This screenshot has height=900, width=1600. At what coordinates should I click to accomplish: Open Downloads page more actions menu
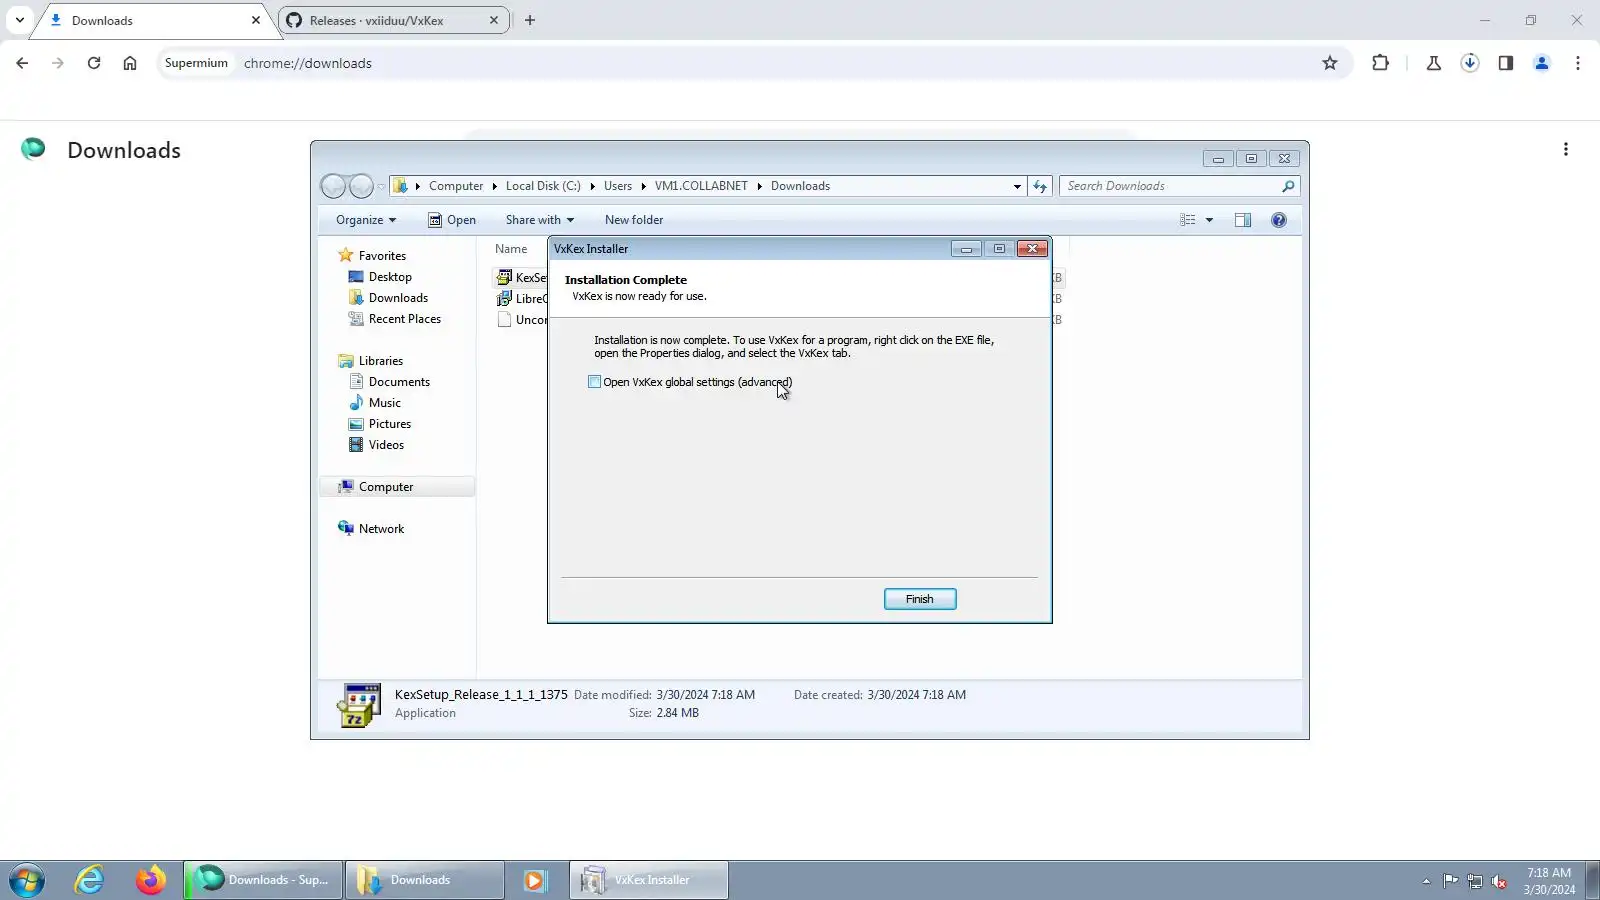pyautogui.click(x=1566, y=150)
